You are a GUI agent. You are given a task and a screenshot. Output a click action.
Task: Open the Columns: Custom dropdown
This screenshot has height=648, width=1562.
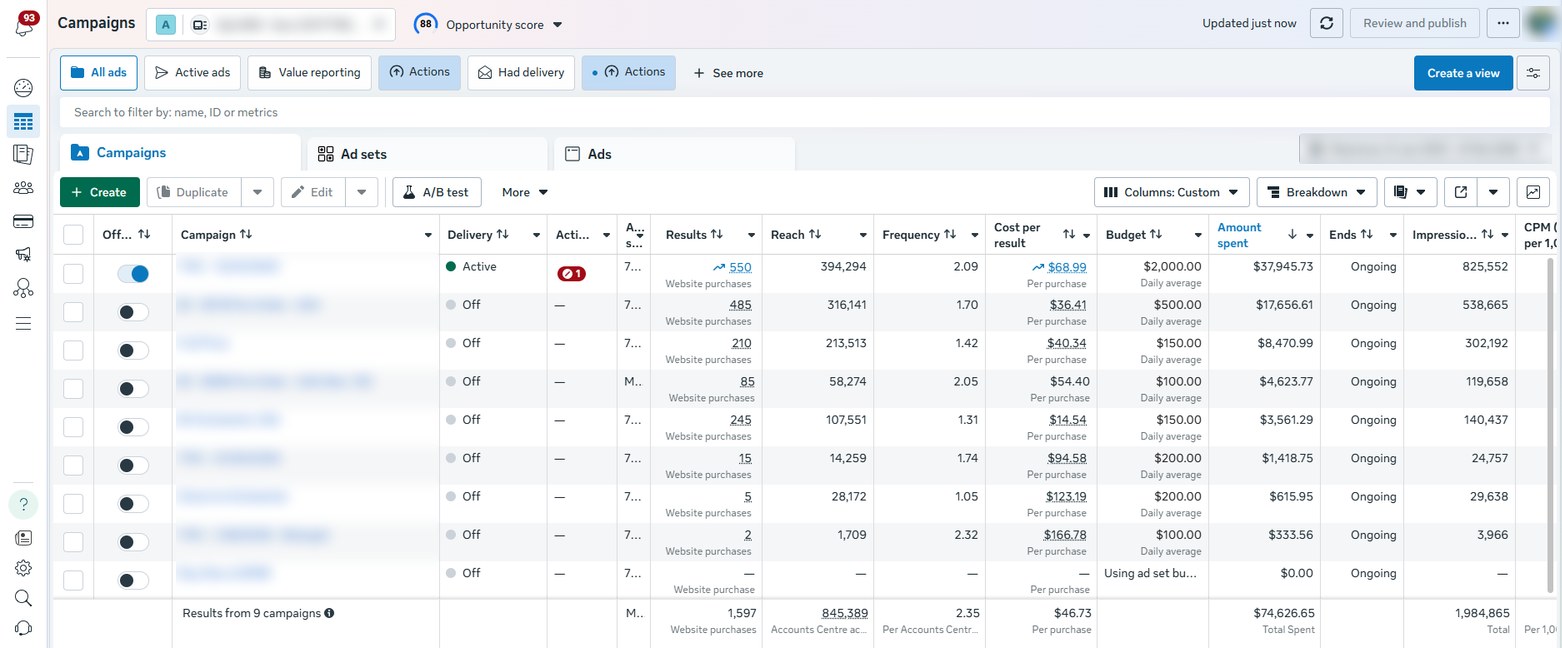pos(1172,192)
